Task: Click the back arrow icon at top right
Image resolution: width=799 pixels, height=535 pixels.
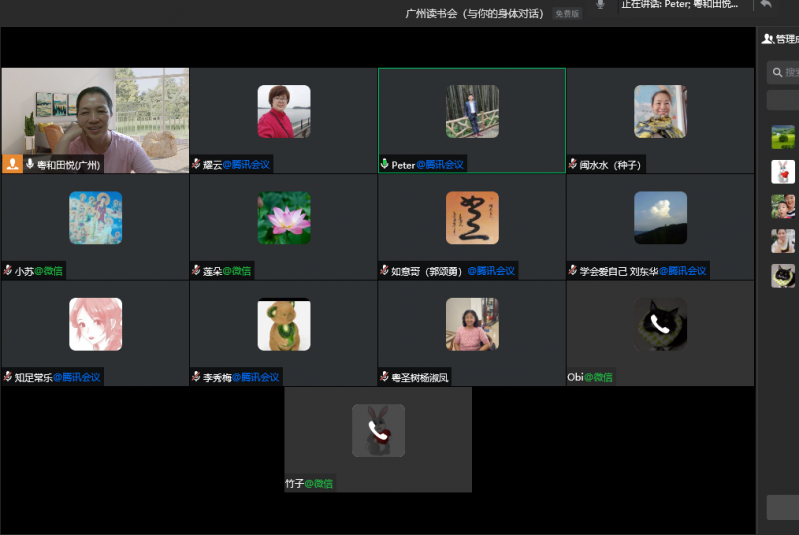Action: pos(766,5)
